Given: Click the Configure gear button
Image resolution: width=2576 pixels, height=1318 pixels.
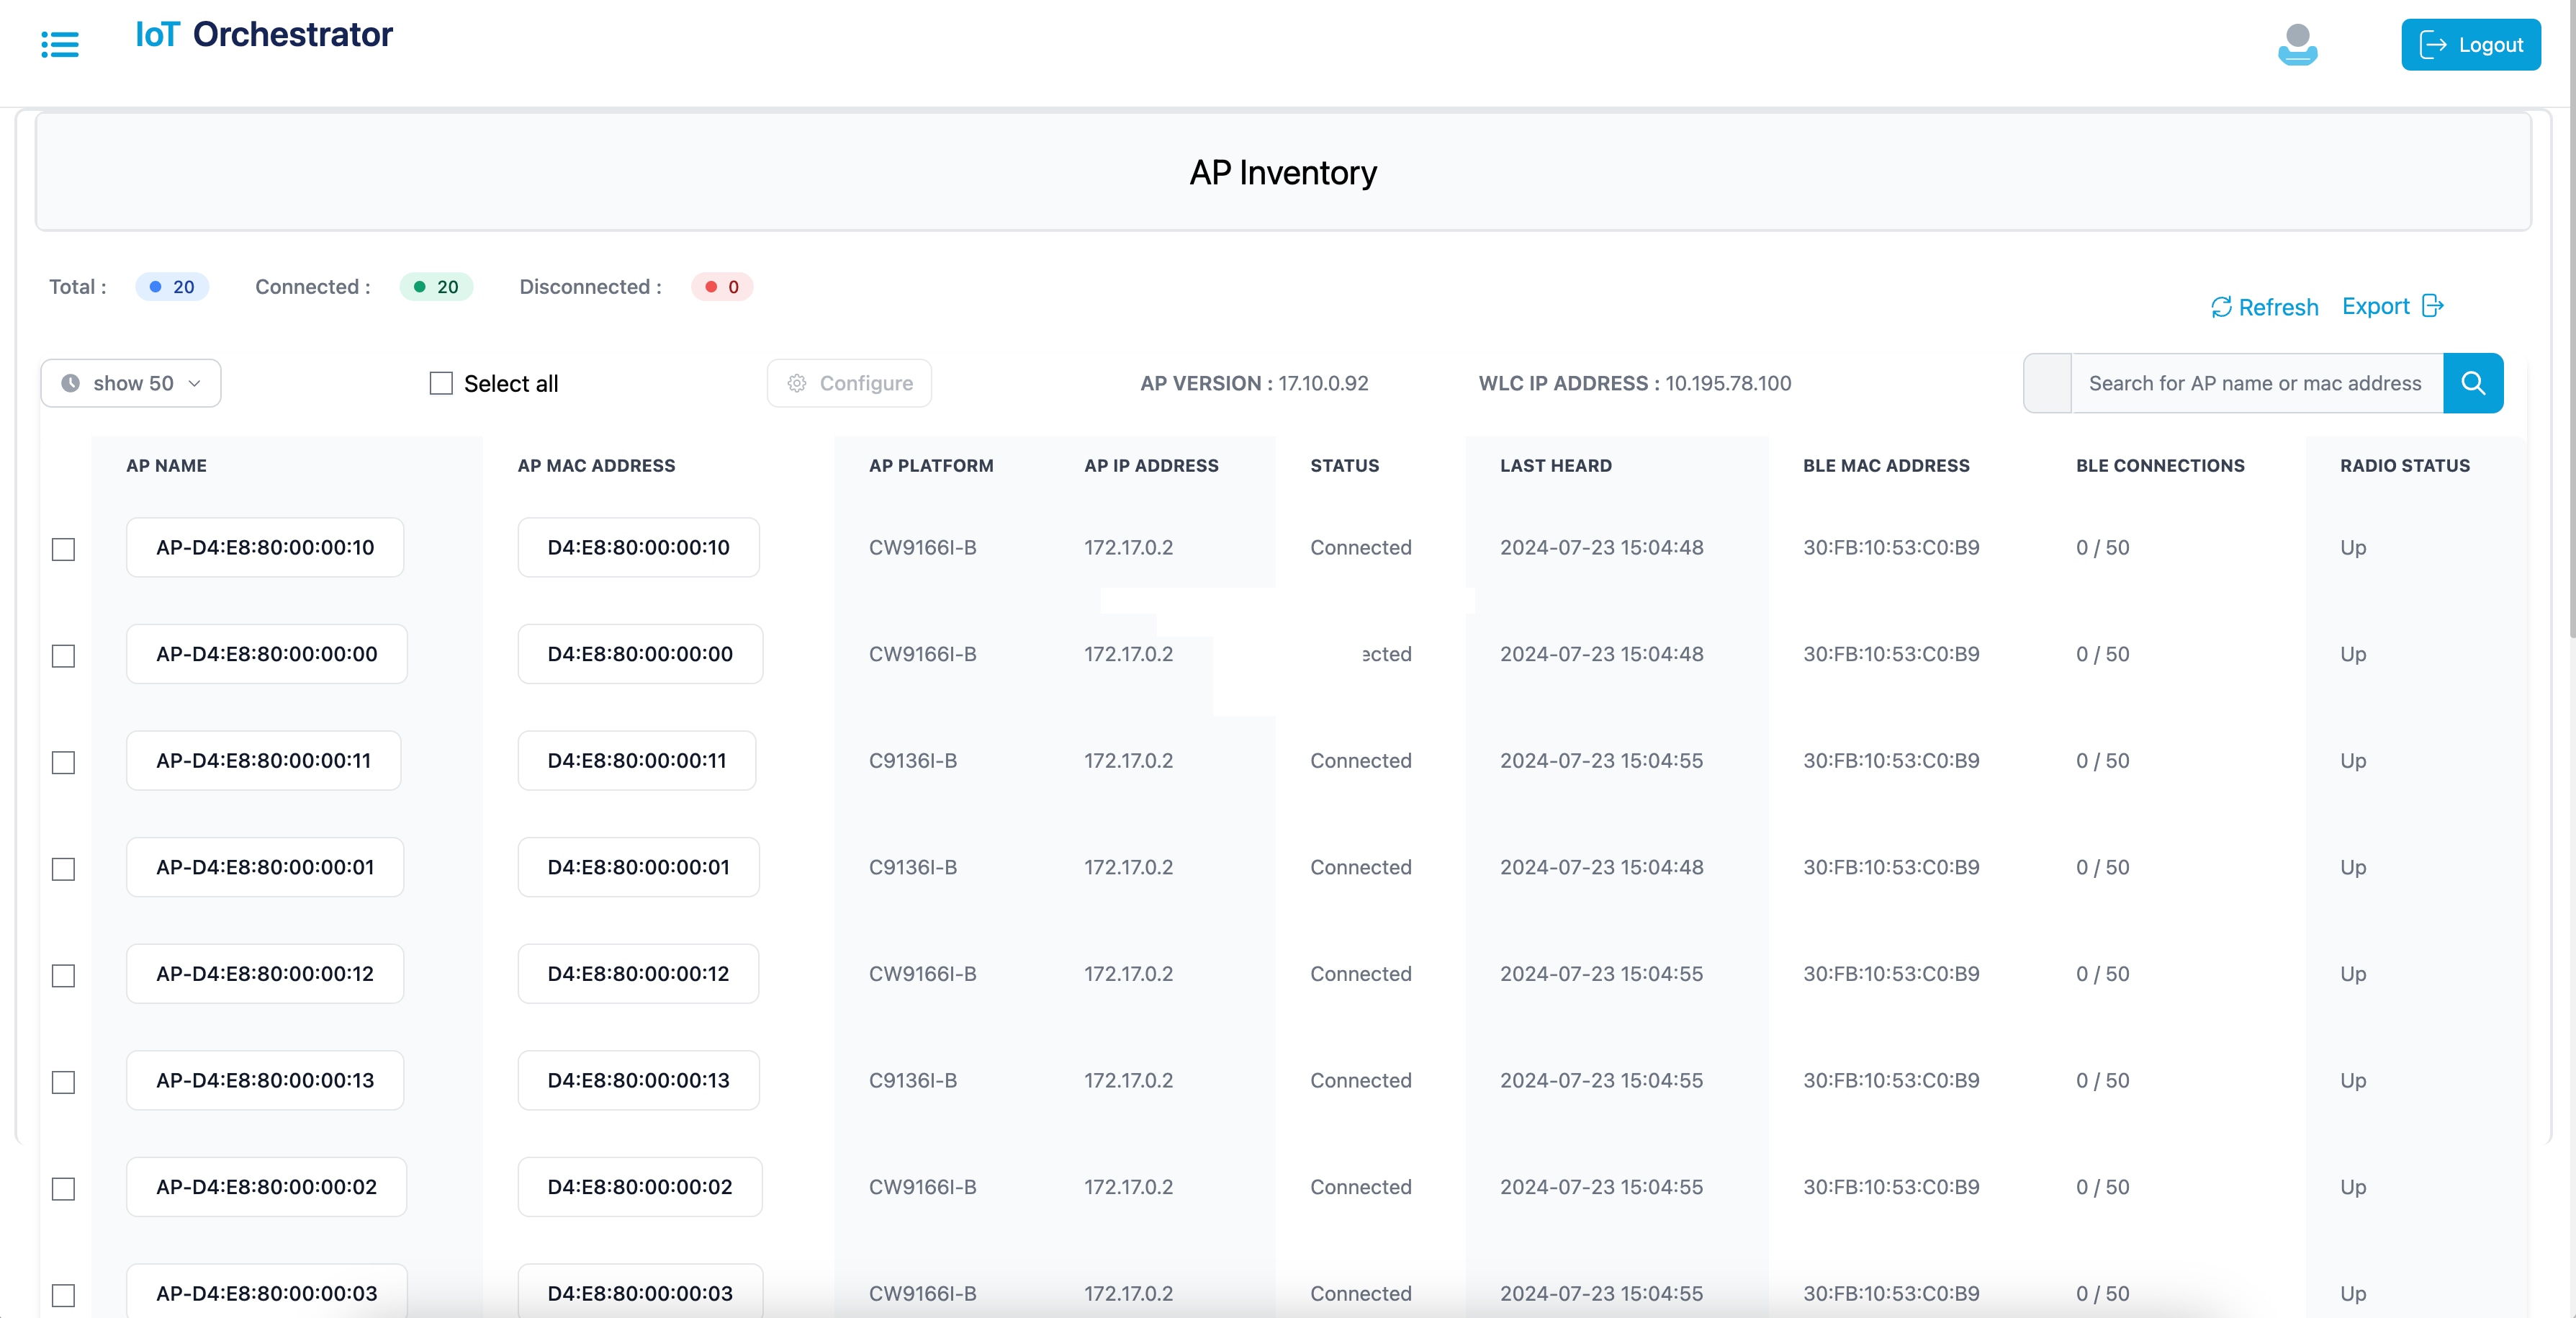Looking at the screenshot, I should click(849, 383).
